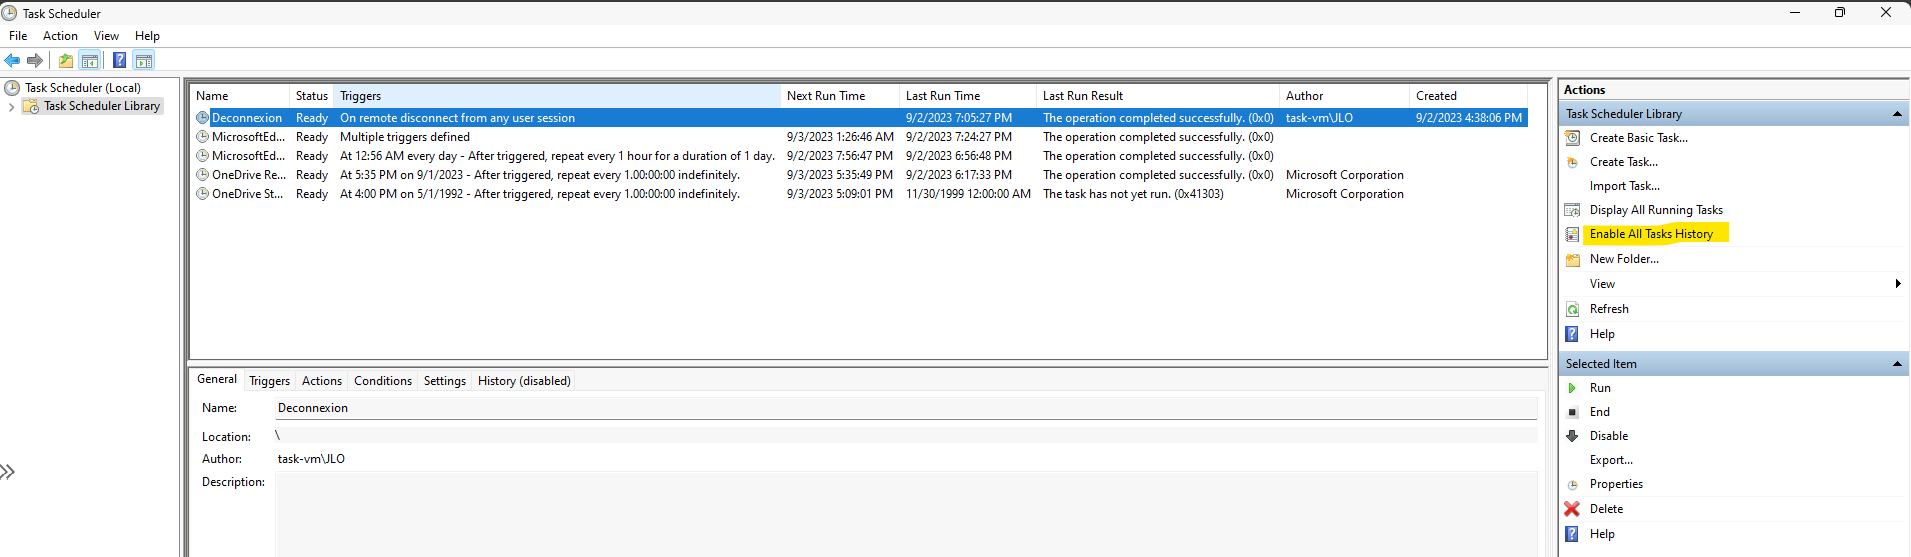Image resolution: width=1911 pixels, height=557 pixels.
Task: Click the Name field showing Deconnexion
Action: [906, 408]
